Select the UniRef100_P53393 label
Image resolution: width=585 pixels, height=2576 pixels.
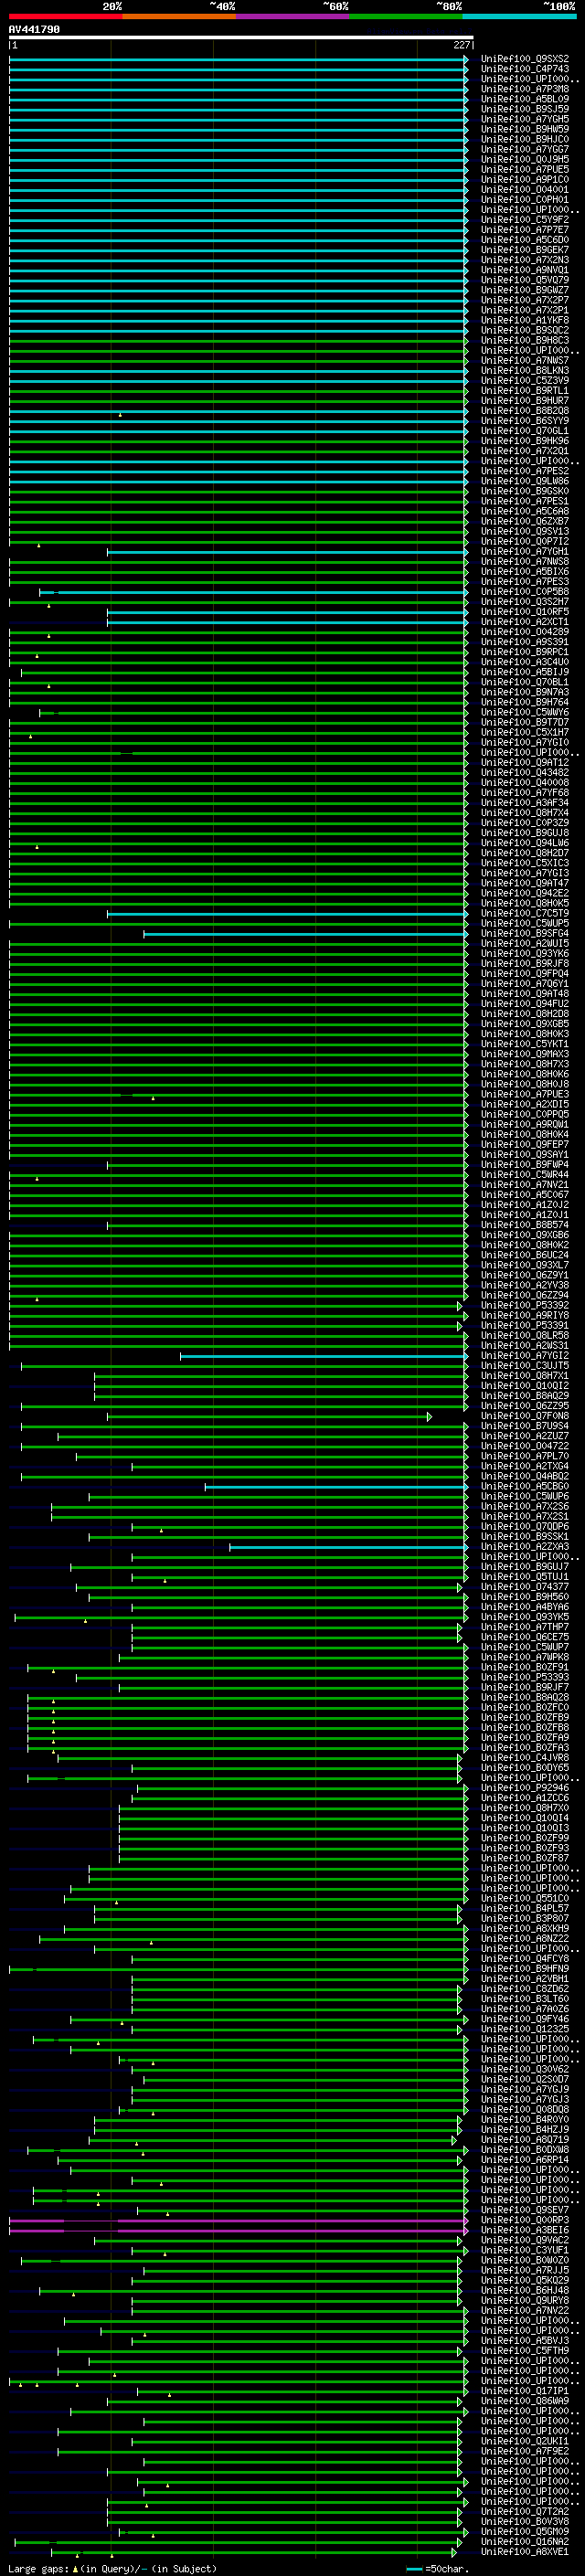tap(525, 1678)
